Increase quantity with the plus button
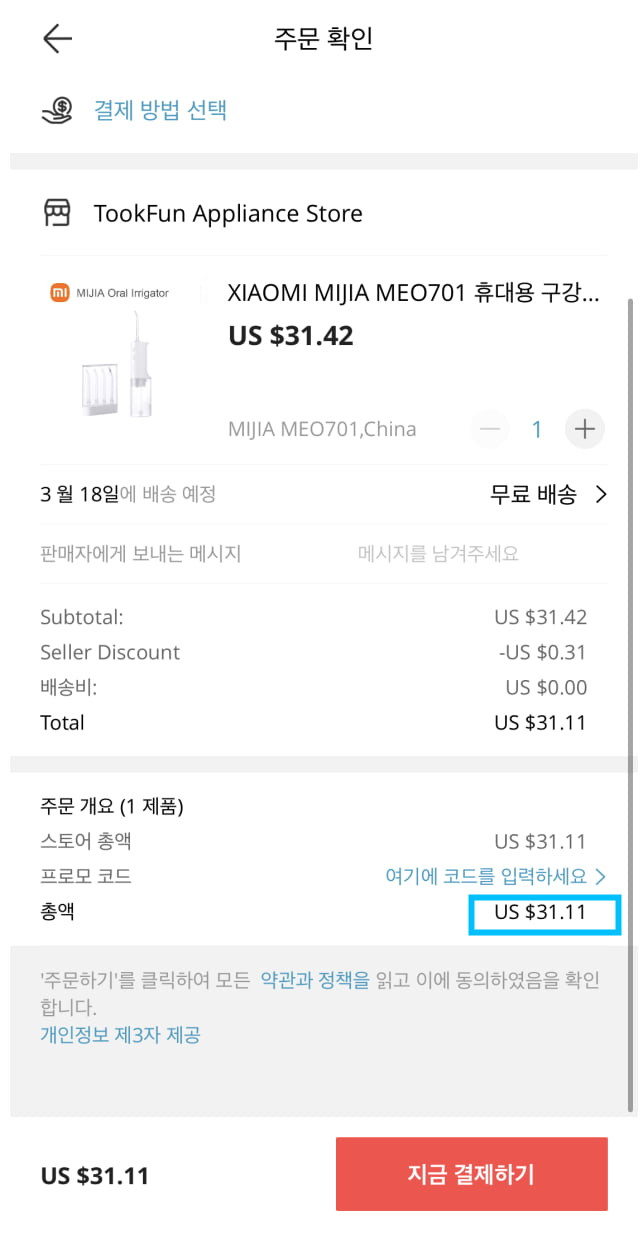The height and width of the screenshot is (1235, 644). pyautogui.click(x=585, y=430)
